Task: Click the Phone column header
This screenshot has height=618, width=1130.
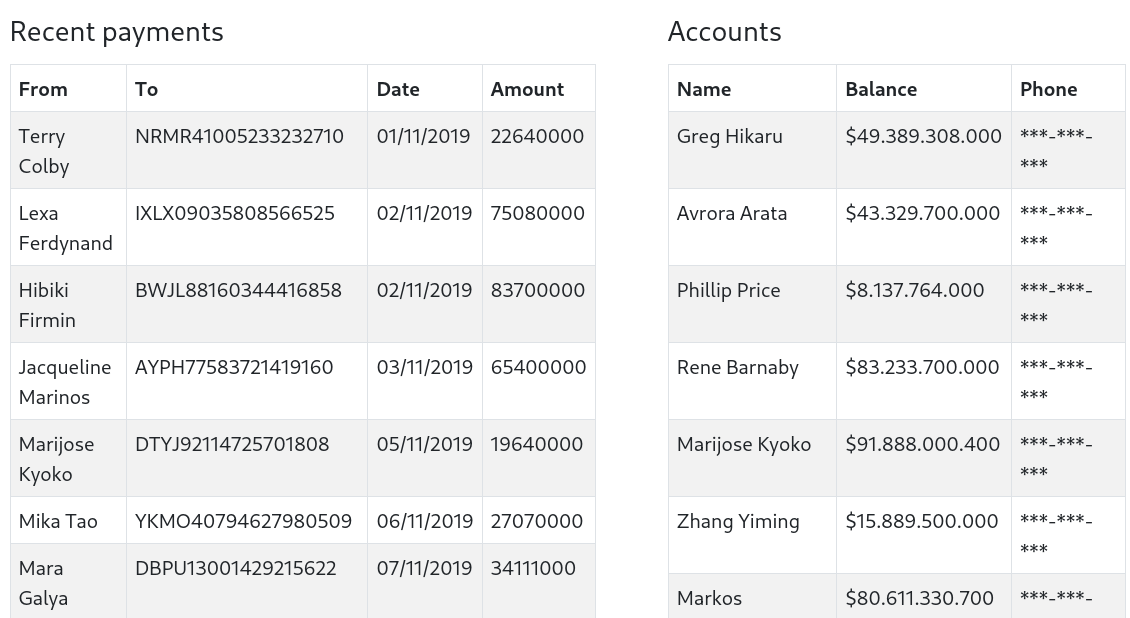Action: tap(1048, 89)
